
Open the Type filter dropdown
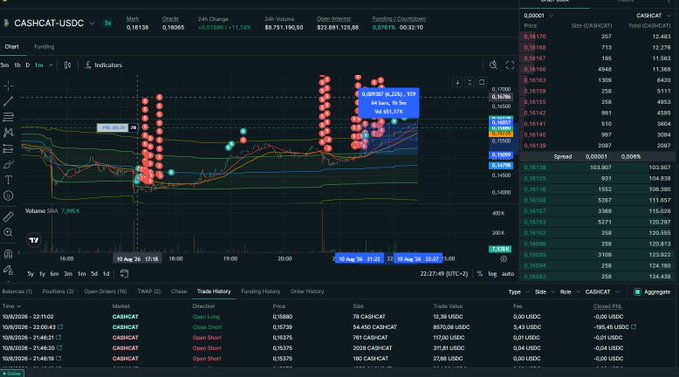click(519, 292)
